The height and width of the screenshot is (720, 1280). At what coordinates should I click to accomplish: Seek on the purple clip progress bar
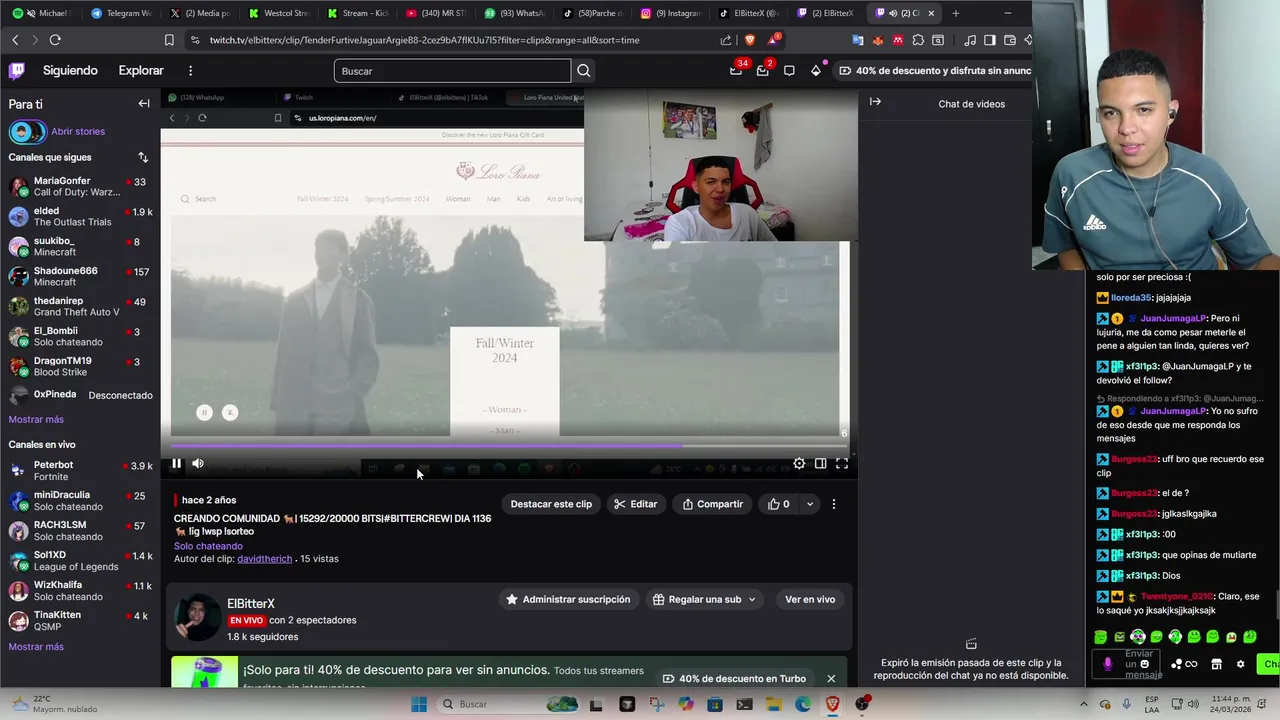click(x=510, y=446)
